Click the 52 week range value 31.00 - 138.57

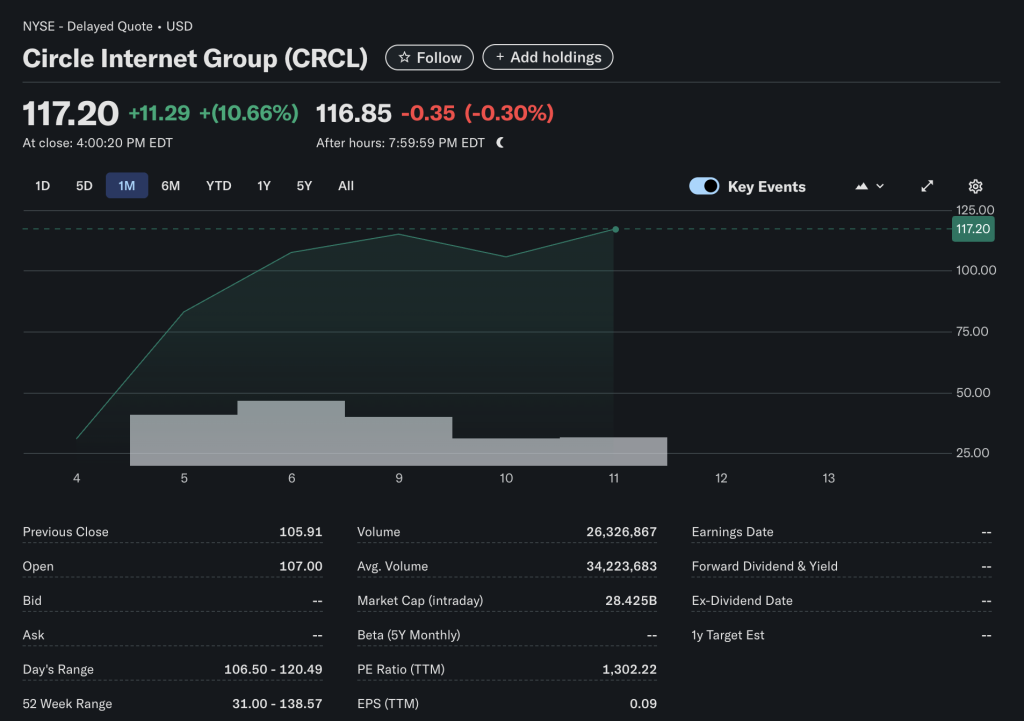pos(277,703)
